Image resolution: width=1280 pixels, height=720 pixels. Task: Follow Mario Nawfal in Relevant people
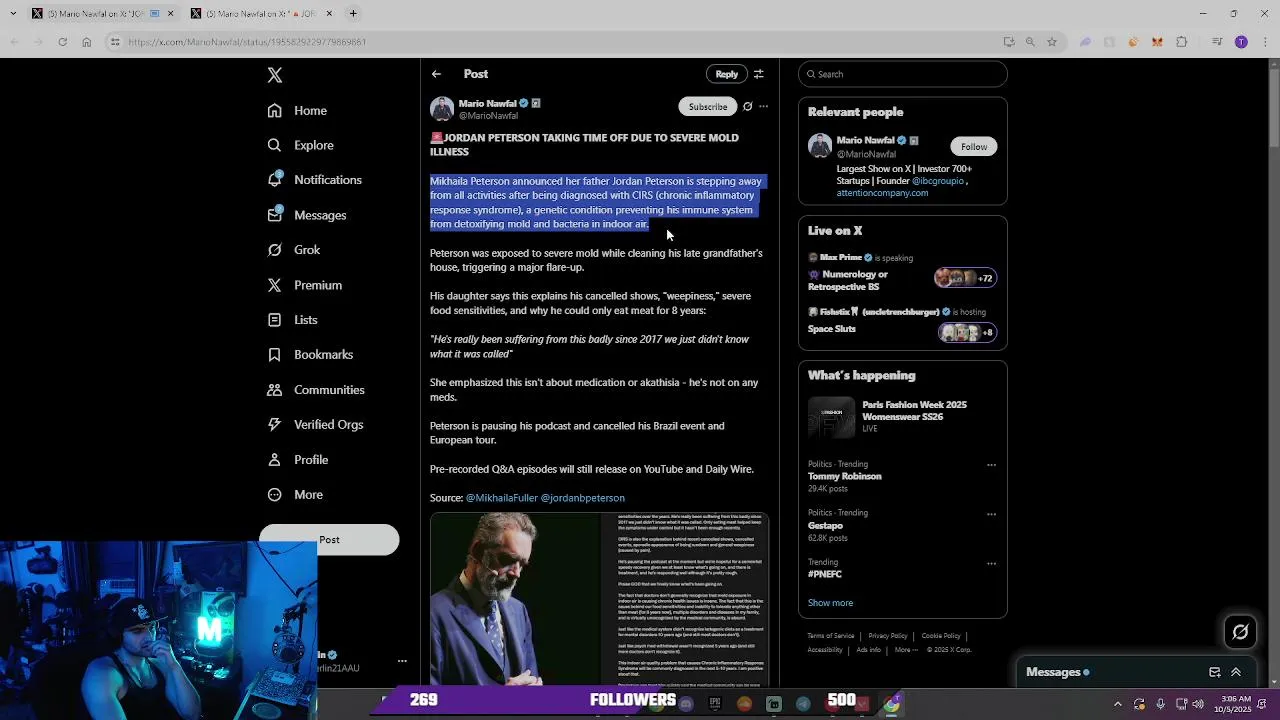point(973,147)
